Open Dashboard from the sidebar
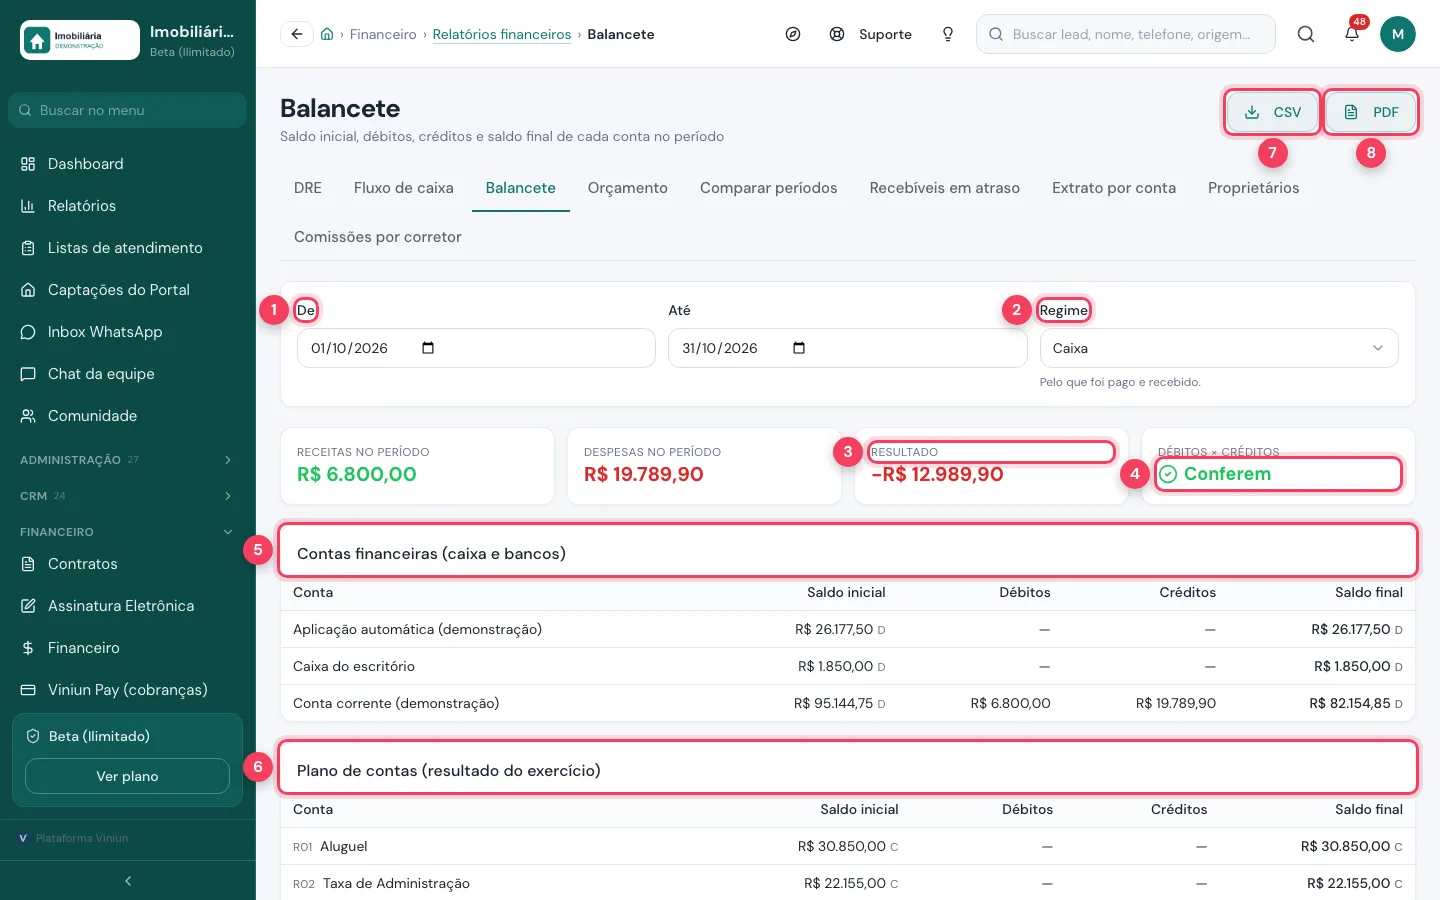This screenshot has width=1440, height=900. pyautogui.click(x=127, y=164)
